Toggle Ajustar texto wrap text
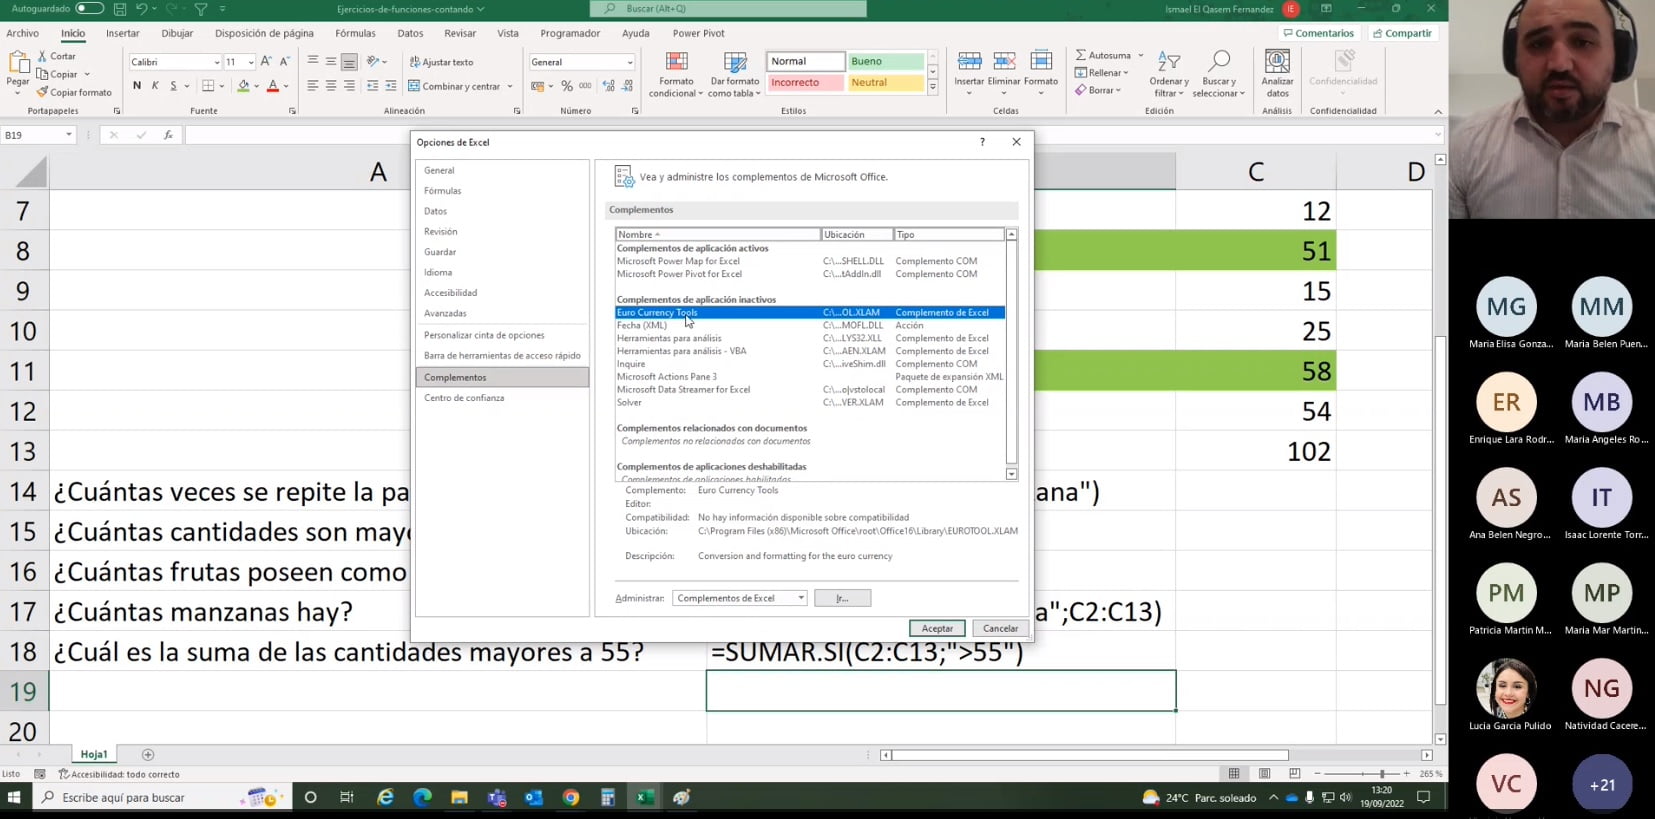This screenshot has width=1655, height=819. 441,62
